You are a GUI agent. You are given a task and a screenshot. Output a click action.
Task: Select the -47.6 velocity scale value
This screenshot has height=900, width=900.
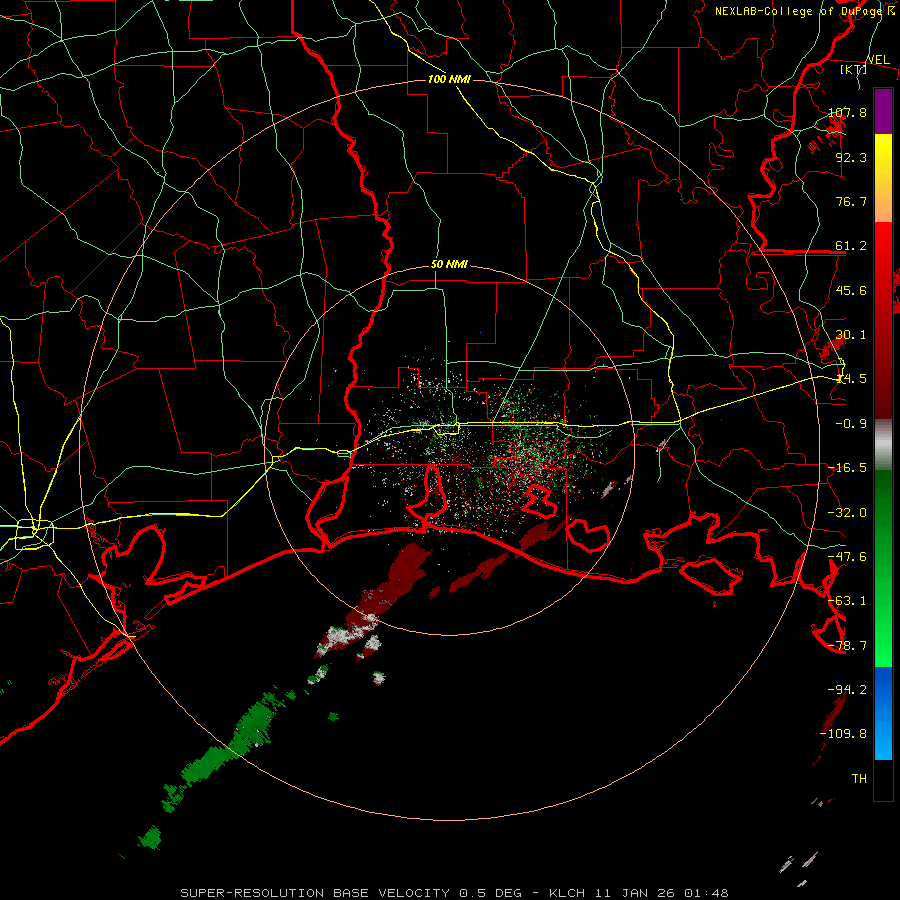click(x=848, y=557)
